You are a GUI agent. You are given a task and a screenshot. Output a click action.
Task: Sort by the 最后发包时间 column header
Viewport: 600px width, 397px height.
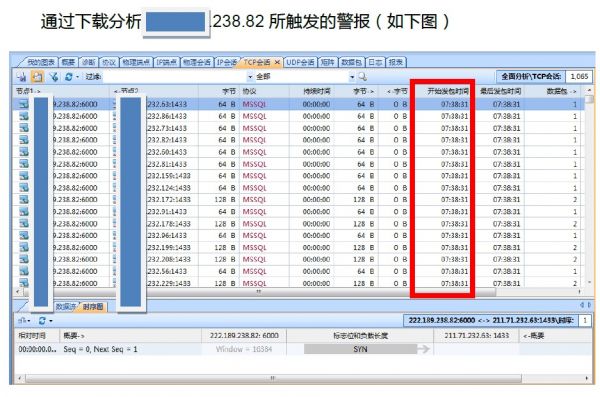(x=500, y=91)
